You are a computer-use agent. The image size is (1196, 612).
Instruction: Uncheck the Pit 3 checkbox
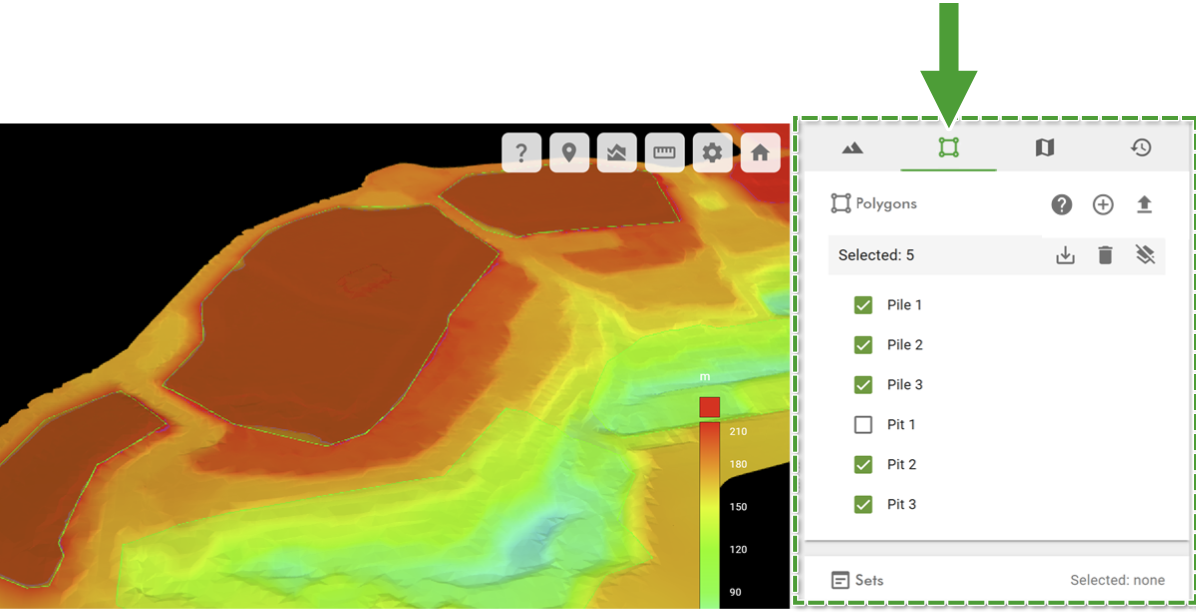863,504
